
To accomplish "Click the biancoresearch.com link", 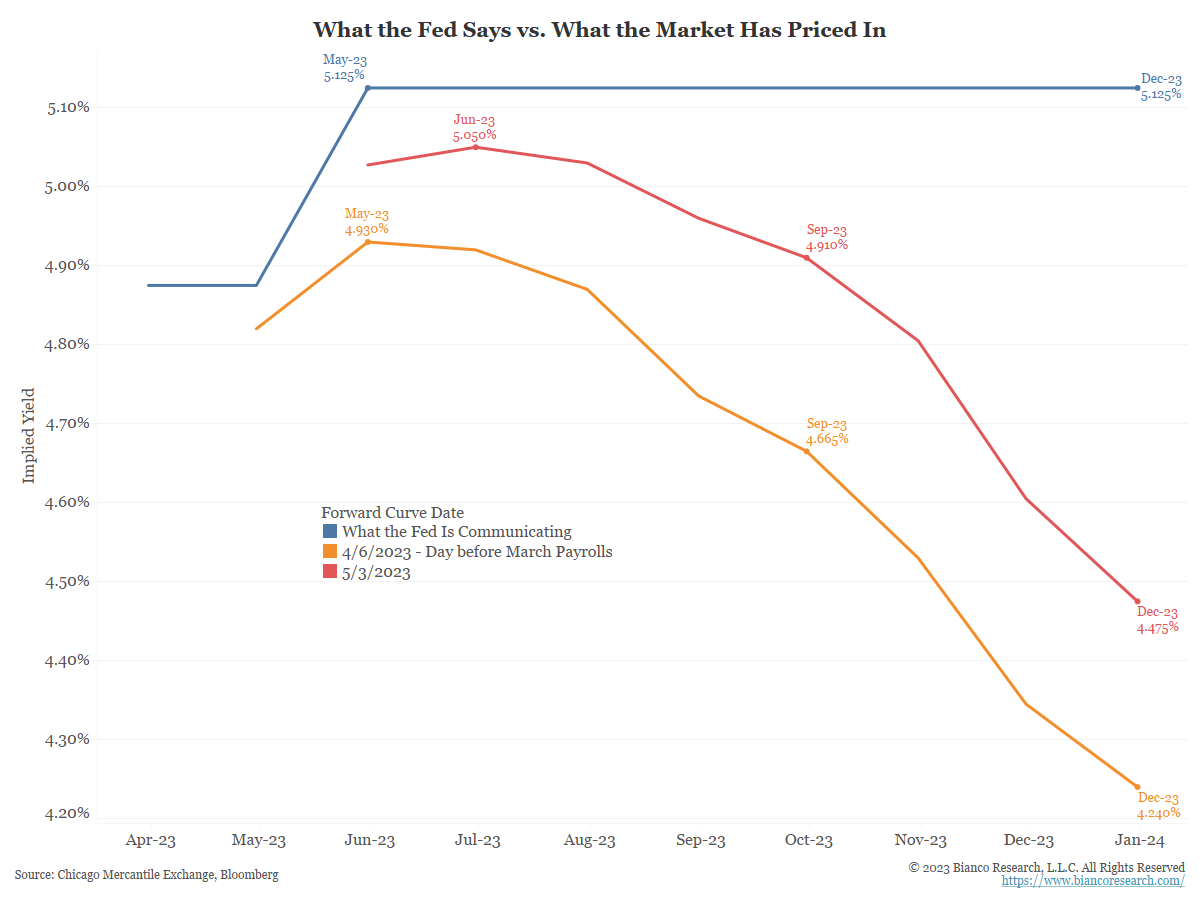I will [1093, 881].
